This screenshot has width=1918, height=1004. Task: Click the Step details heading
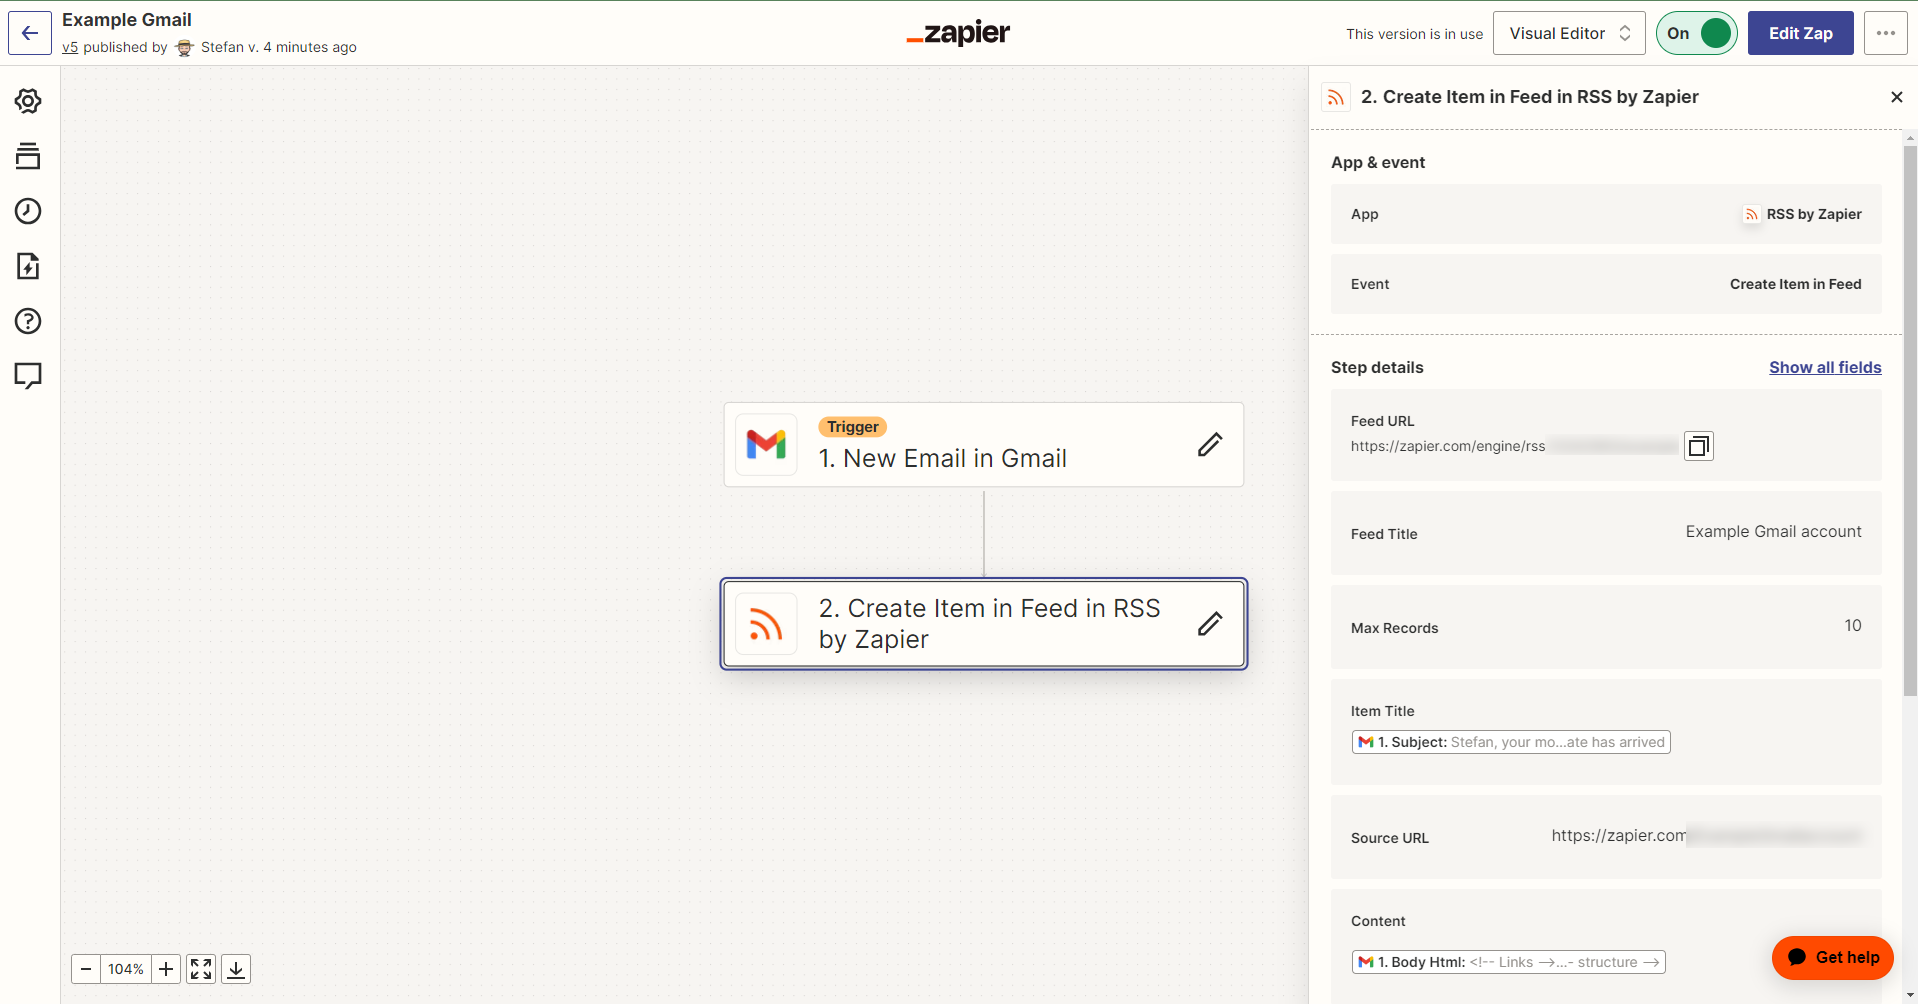[1377, 367]
